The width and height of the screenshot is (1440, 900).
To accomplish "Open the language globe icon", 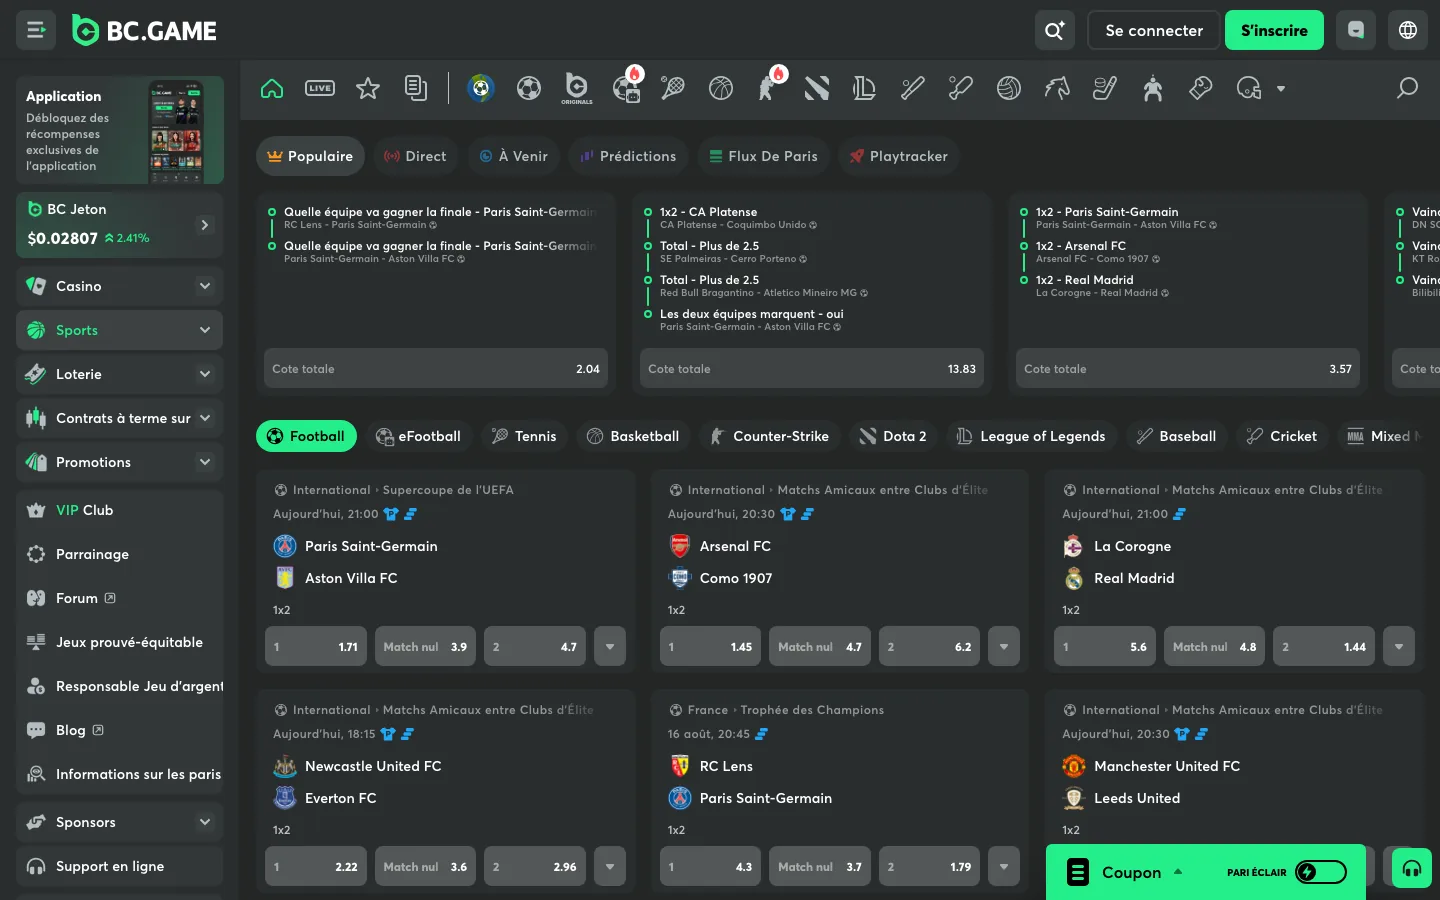I will pyautogui.click(x=1408, y=30).
